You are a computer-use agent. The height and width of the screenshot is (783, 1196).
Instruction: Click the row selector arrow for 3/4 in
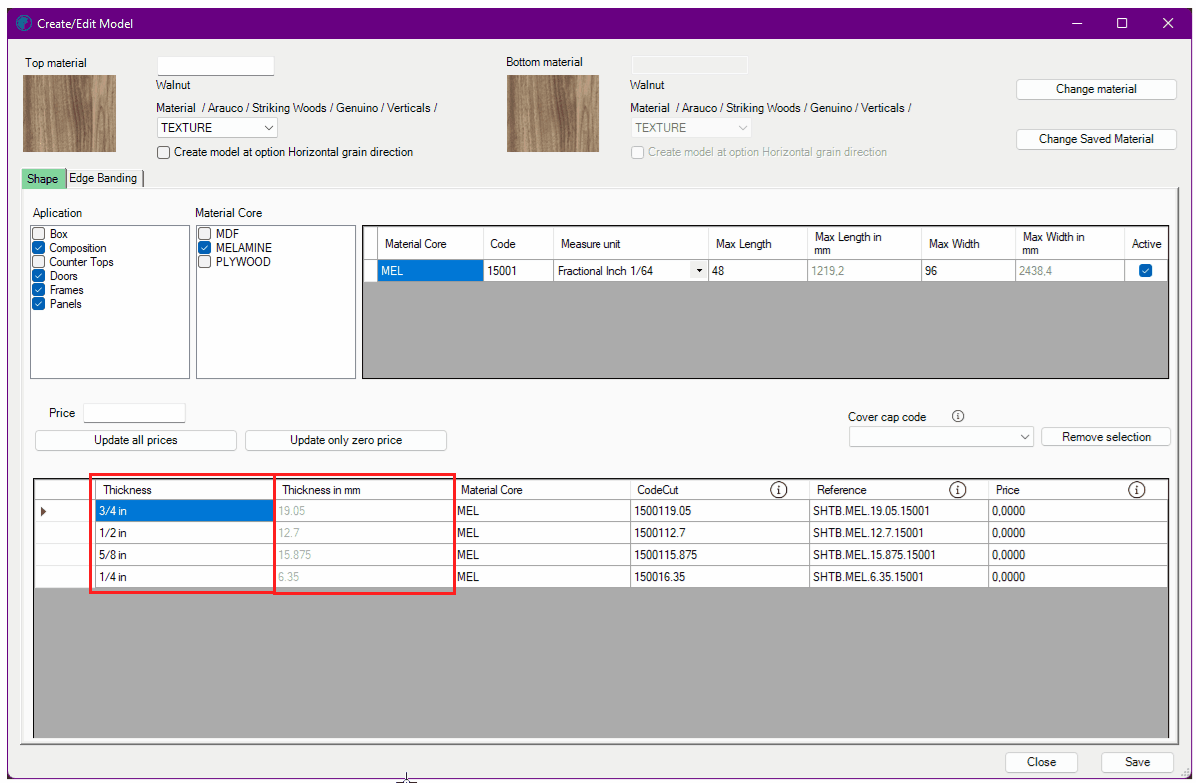43,511
